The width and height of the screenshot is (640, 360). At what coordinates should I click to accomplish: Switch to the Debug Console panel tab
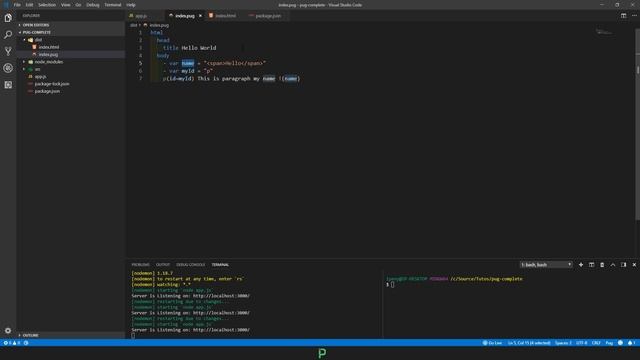(190, 264)
